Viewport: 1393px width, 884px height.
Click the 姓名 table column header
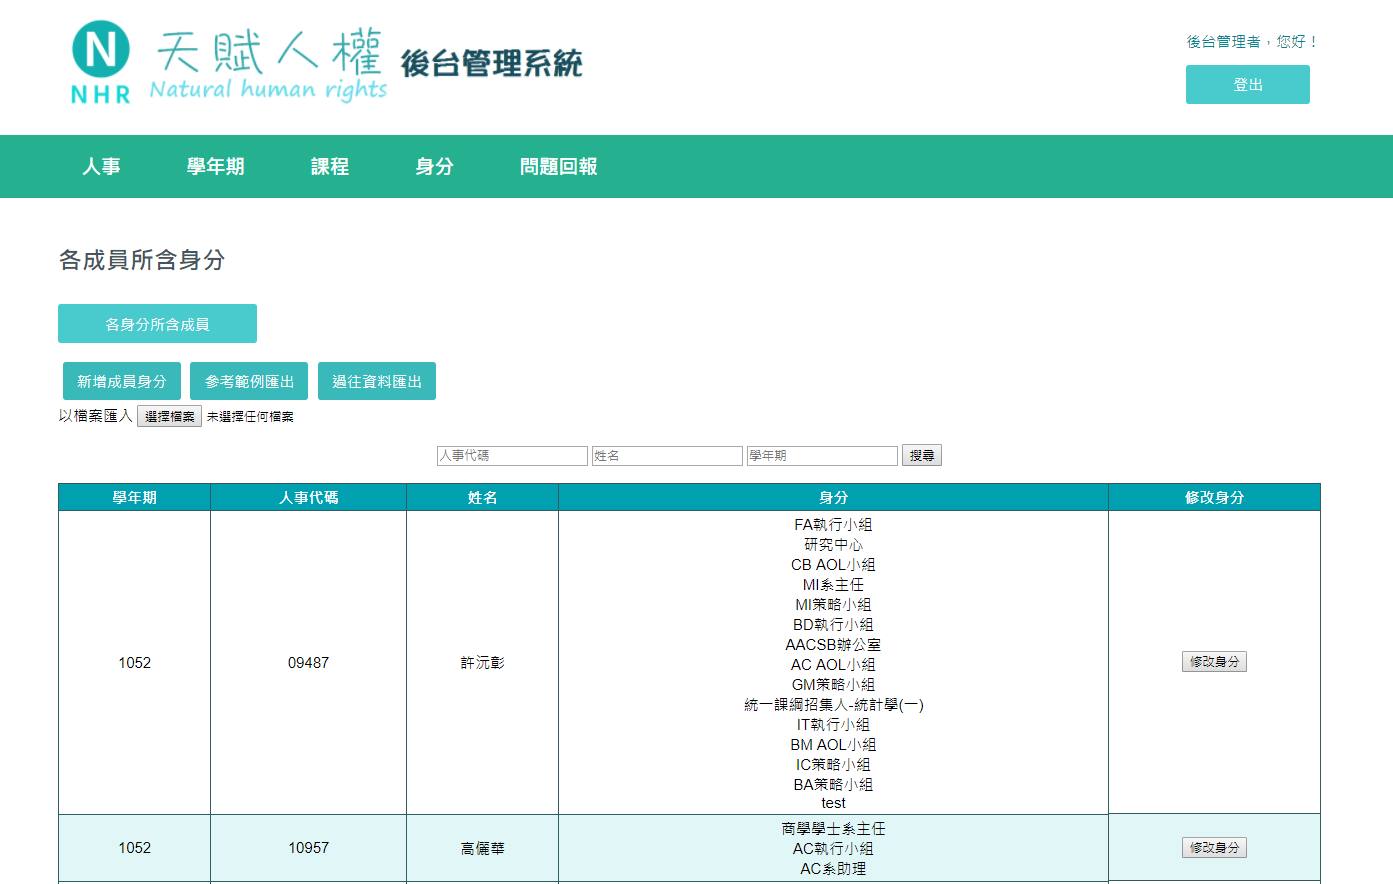(x=483, y=497)
